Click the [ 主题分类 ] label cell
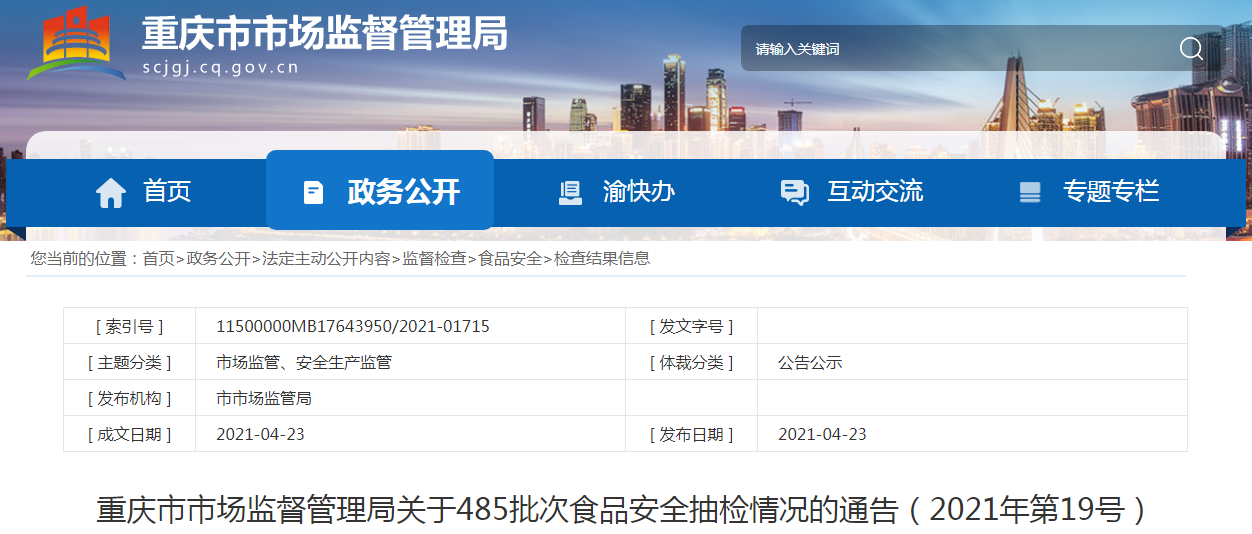Viewport: 1252px width, 534px height. click(129, 362)
